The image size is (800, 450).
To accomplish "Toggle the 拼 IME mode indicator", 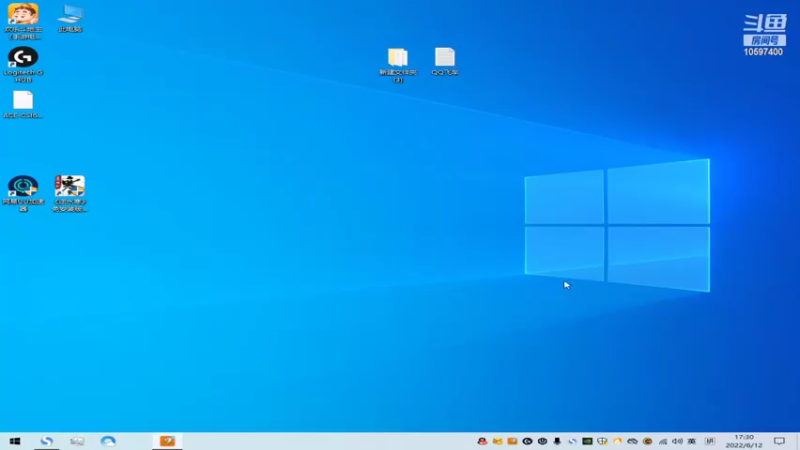I will pos(710,441).
